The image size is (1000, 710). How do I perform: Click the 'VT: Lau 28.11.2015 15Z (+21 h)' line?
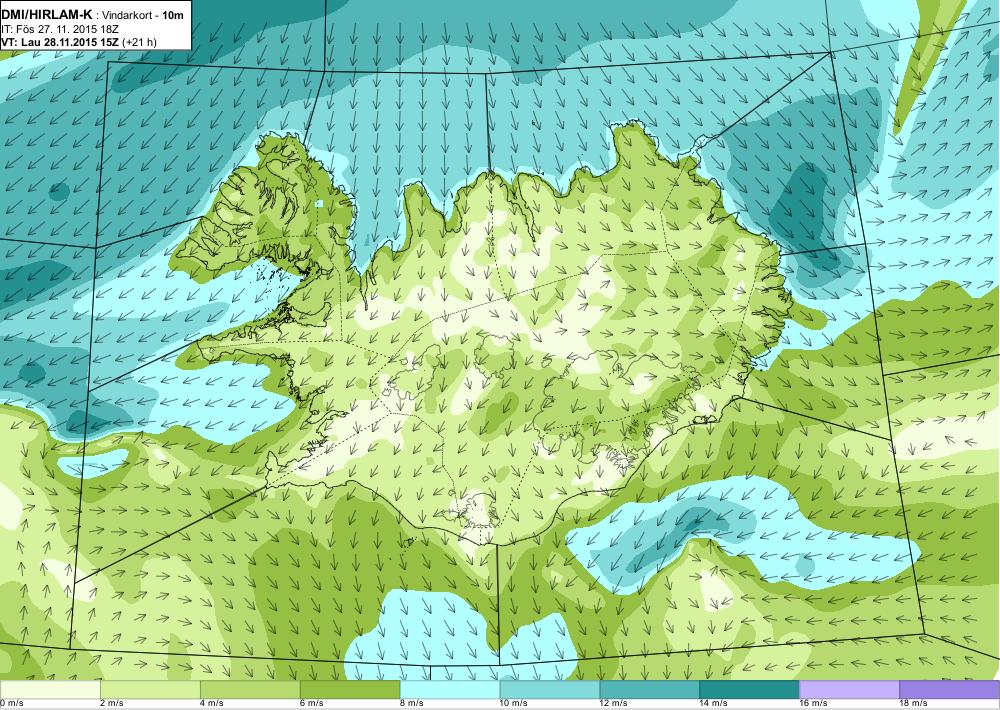pyautogui.click(x=78, y=42)
